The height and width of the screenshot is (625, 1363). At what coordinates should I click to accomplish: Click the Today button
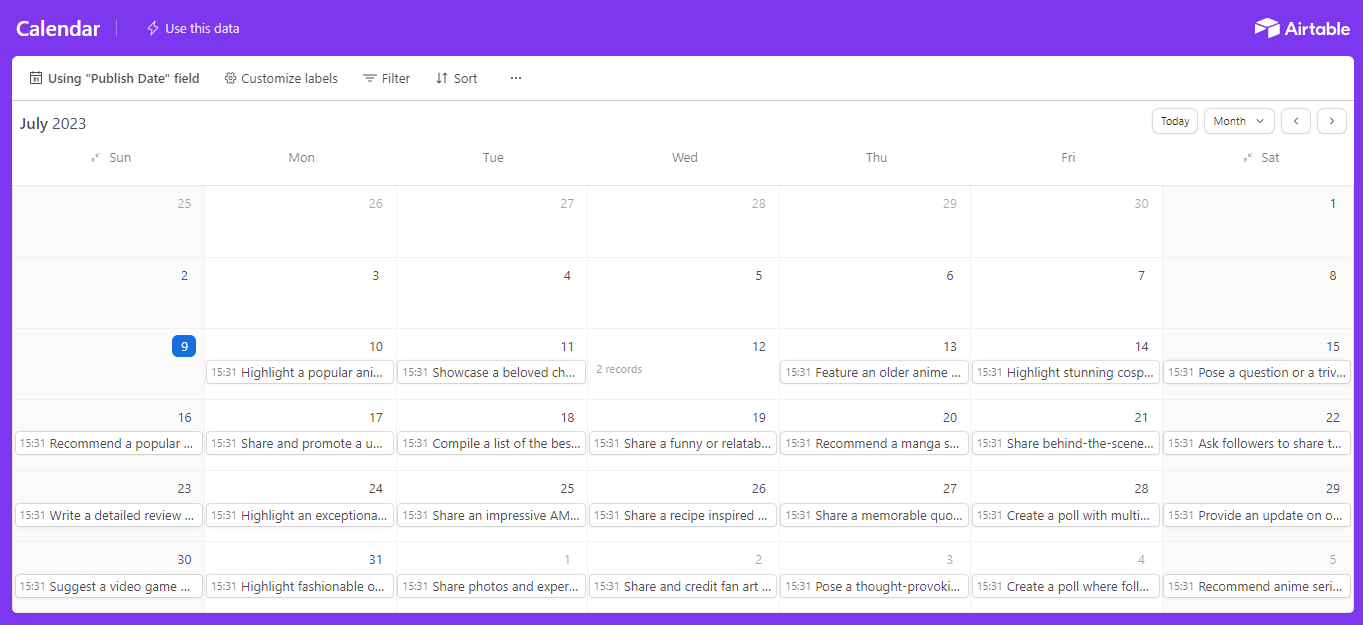pyautogui.click(x=1175, y=121)
